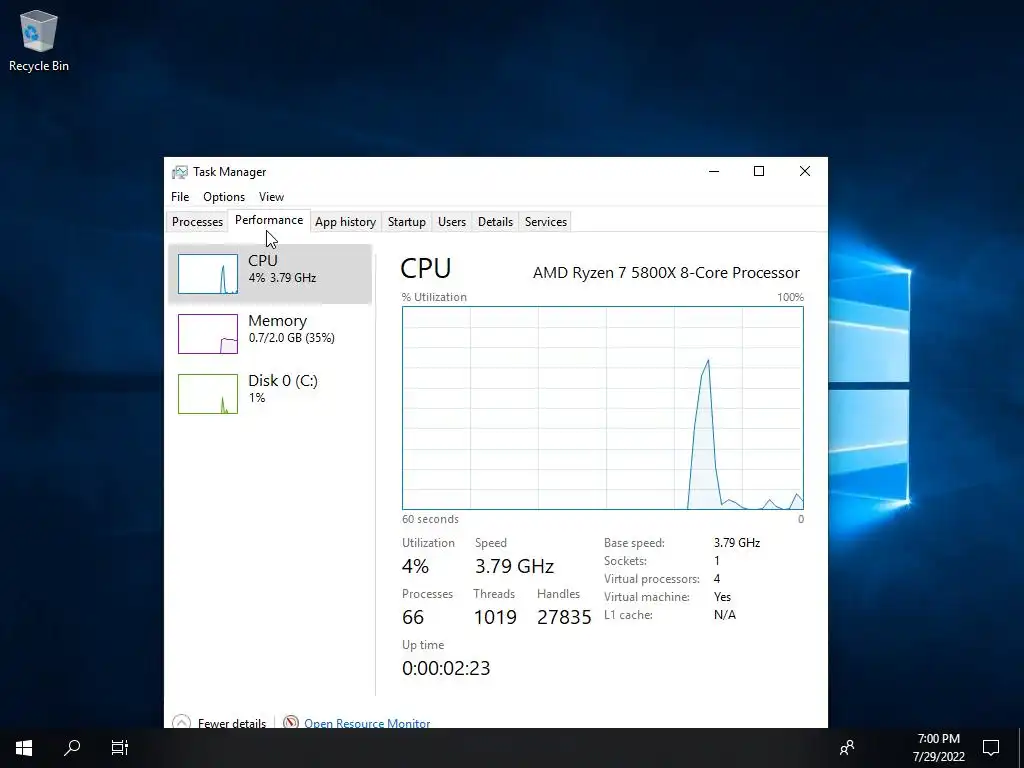1024x768 pixels.
Task: Switch to the App history tab
Action: point(345,222)
